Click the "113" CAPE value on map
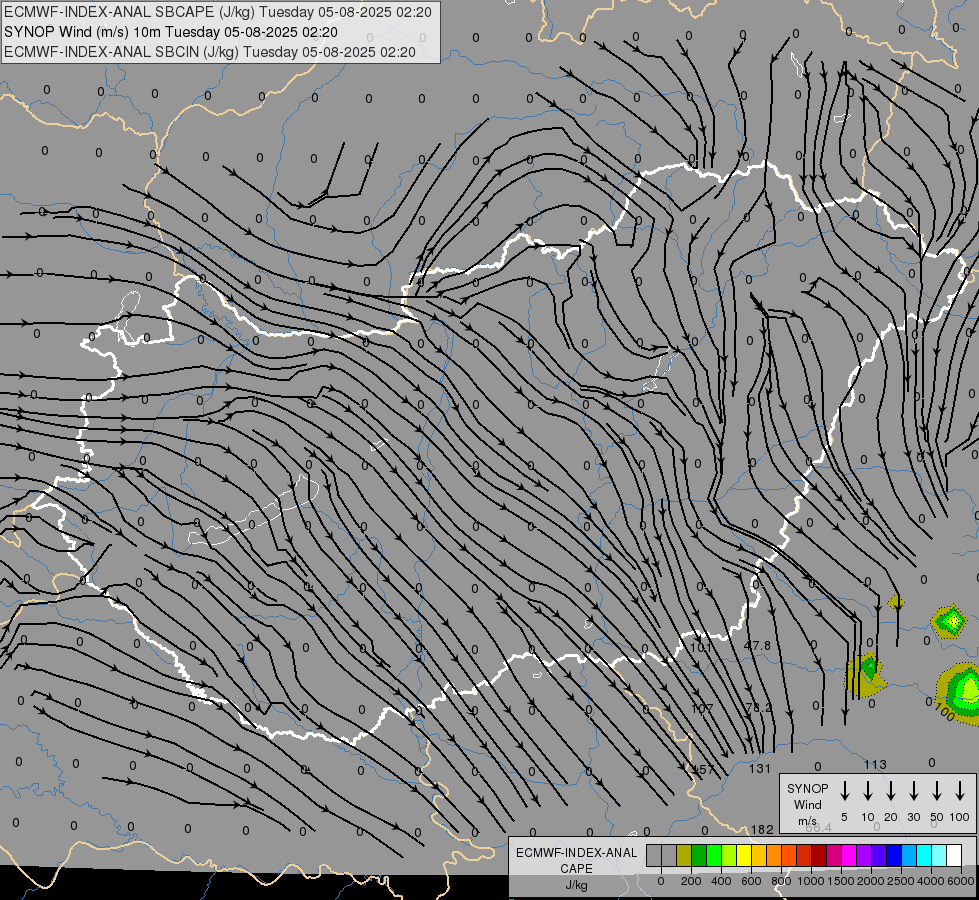Screen dimensions: 979x900 875,764
